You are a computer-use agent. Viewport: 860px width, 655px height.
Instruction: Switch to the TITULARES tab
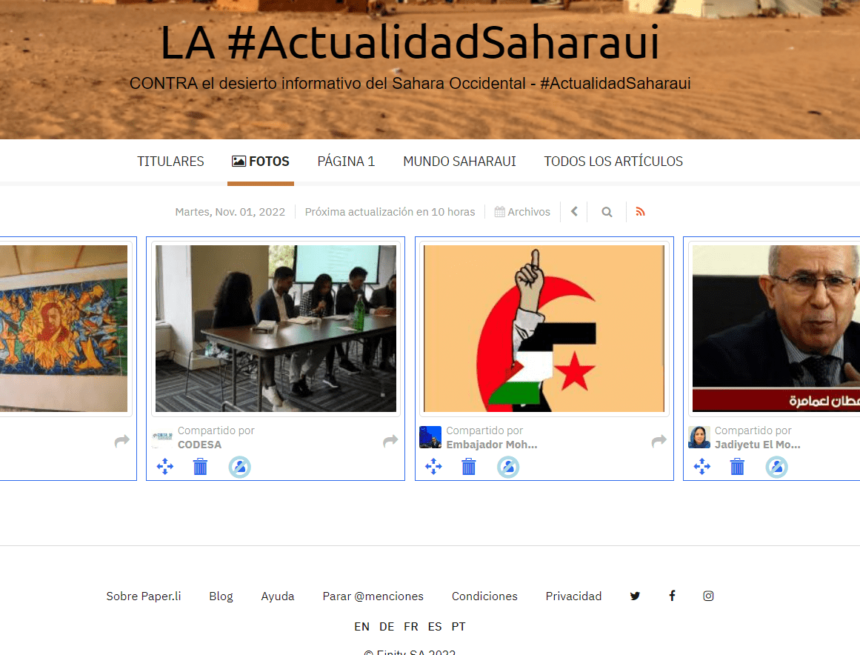[x=170, y=161]
